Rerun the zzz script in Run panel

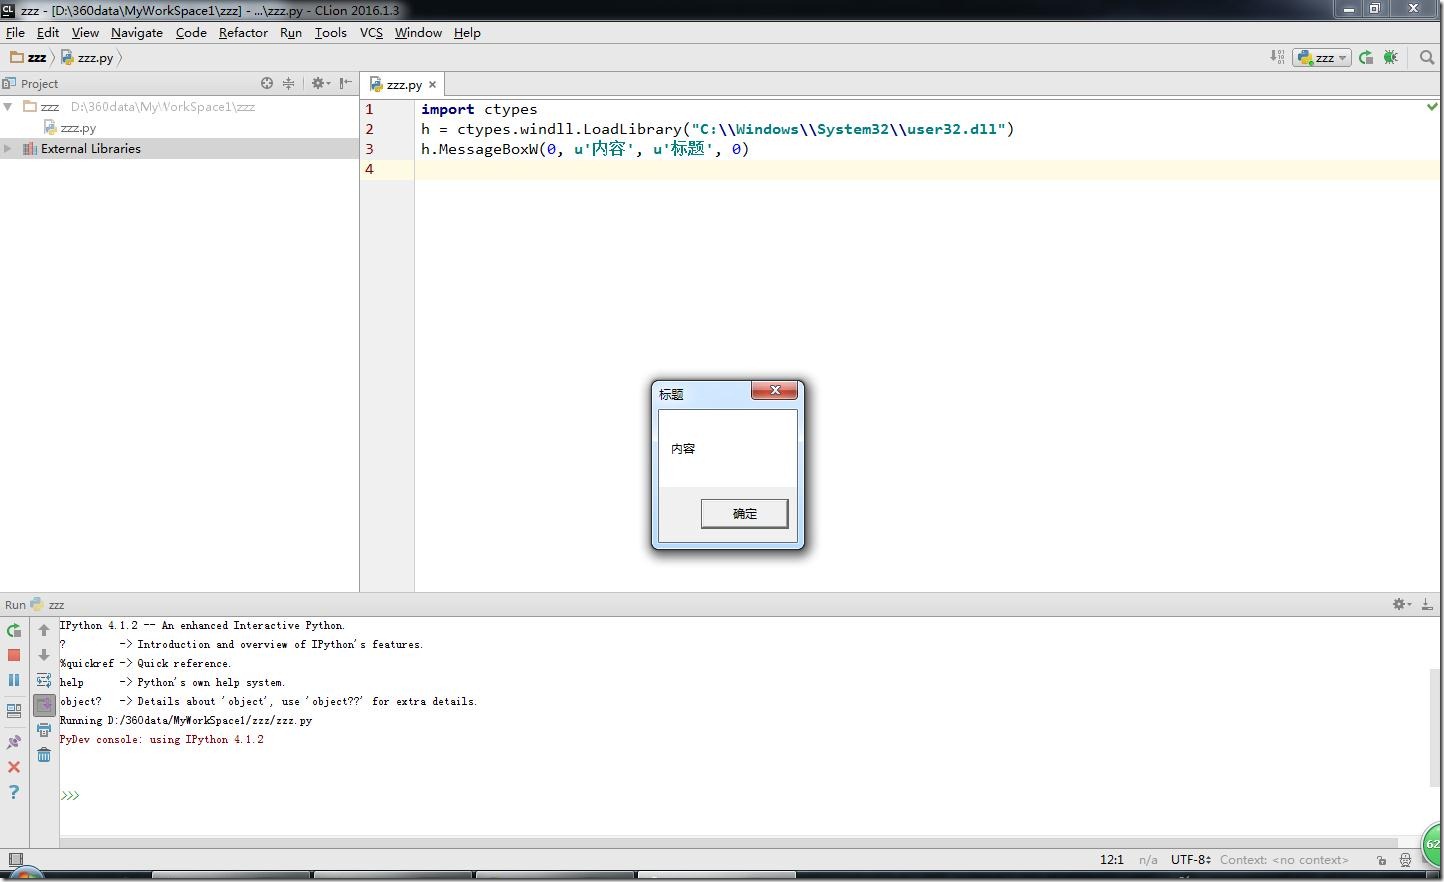14,631
